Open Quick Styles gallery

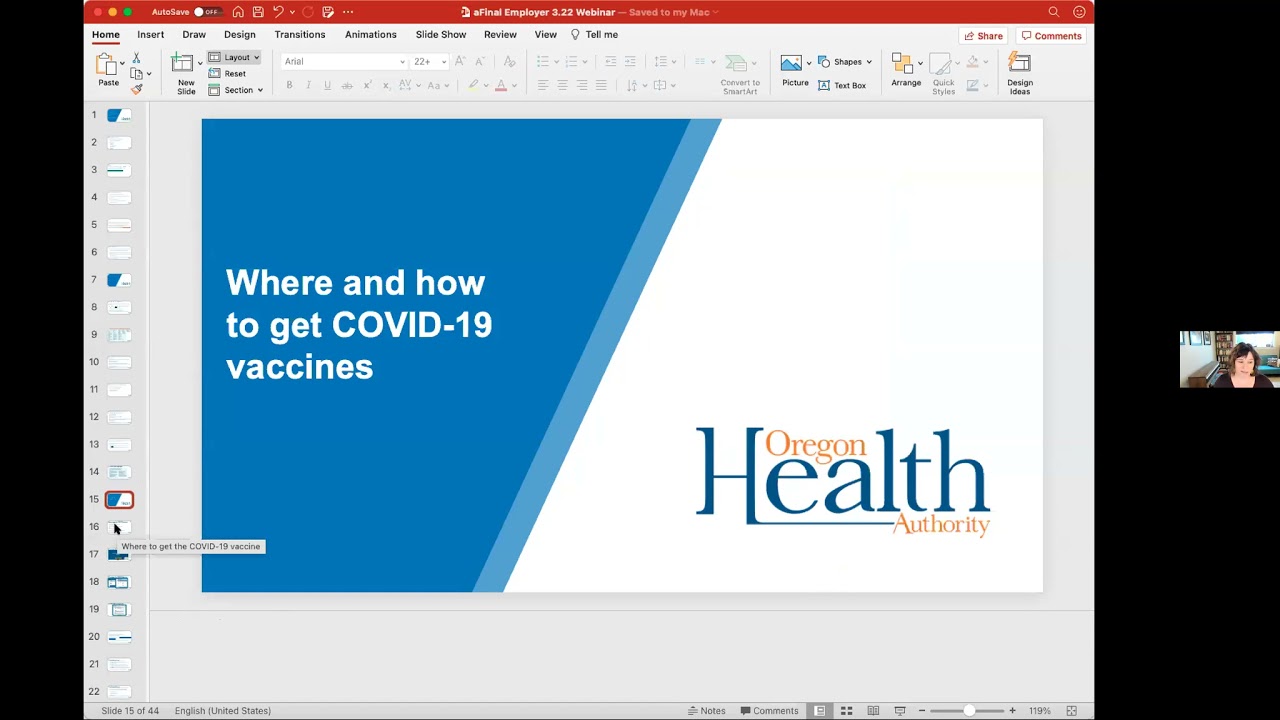tap(943, 75)
